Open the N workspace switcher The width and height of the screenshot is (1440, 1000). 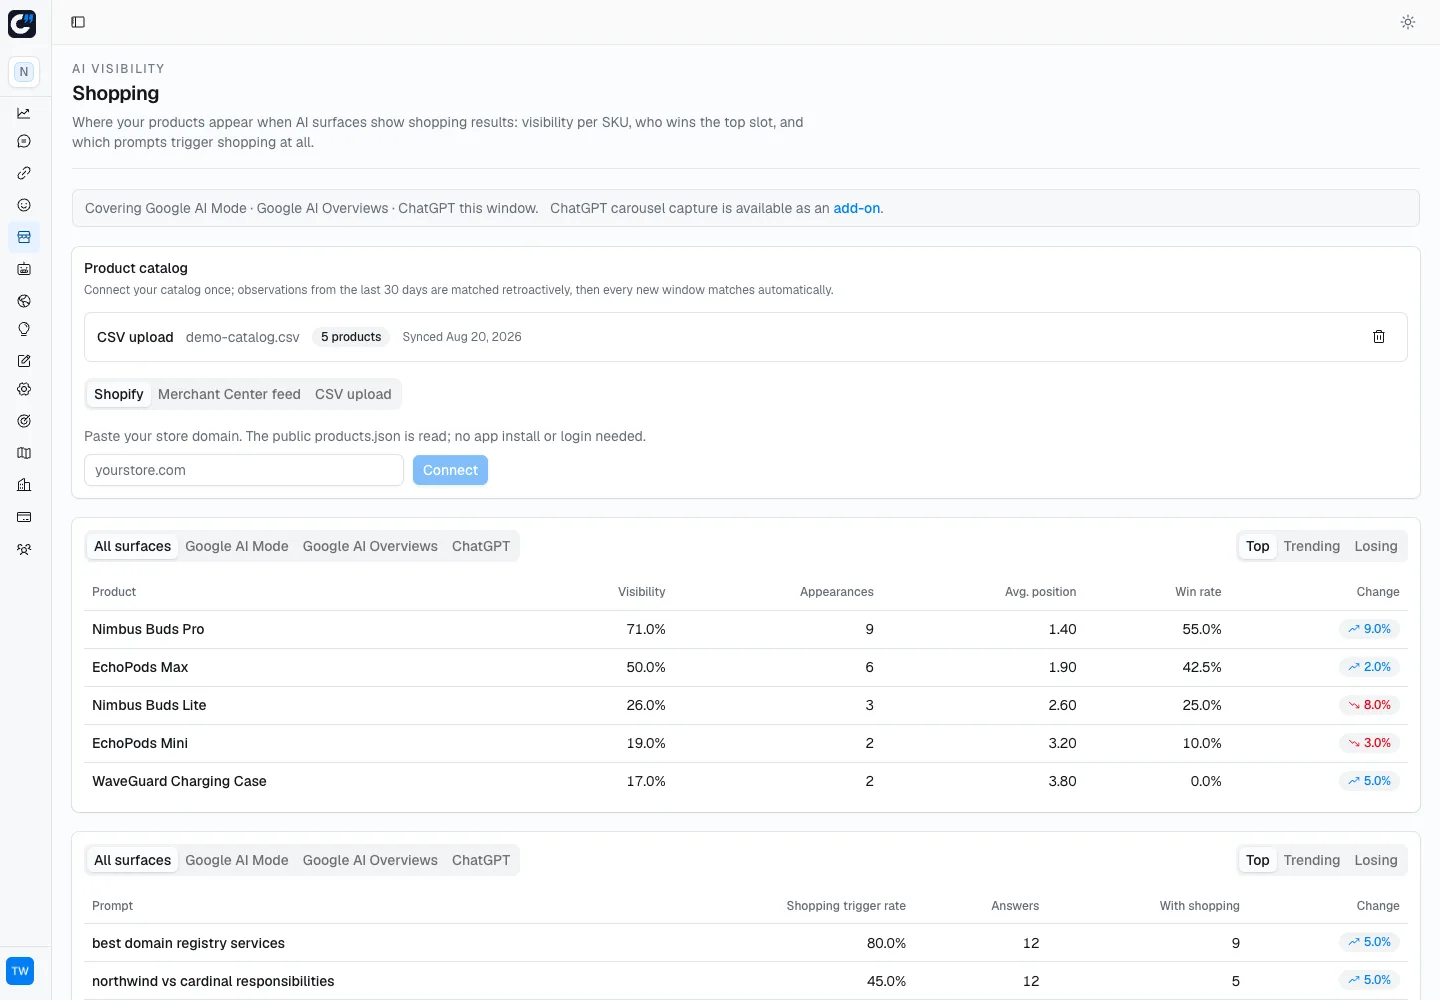[24, 72]
